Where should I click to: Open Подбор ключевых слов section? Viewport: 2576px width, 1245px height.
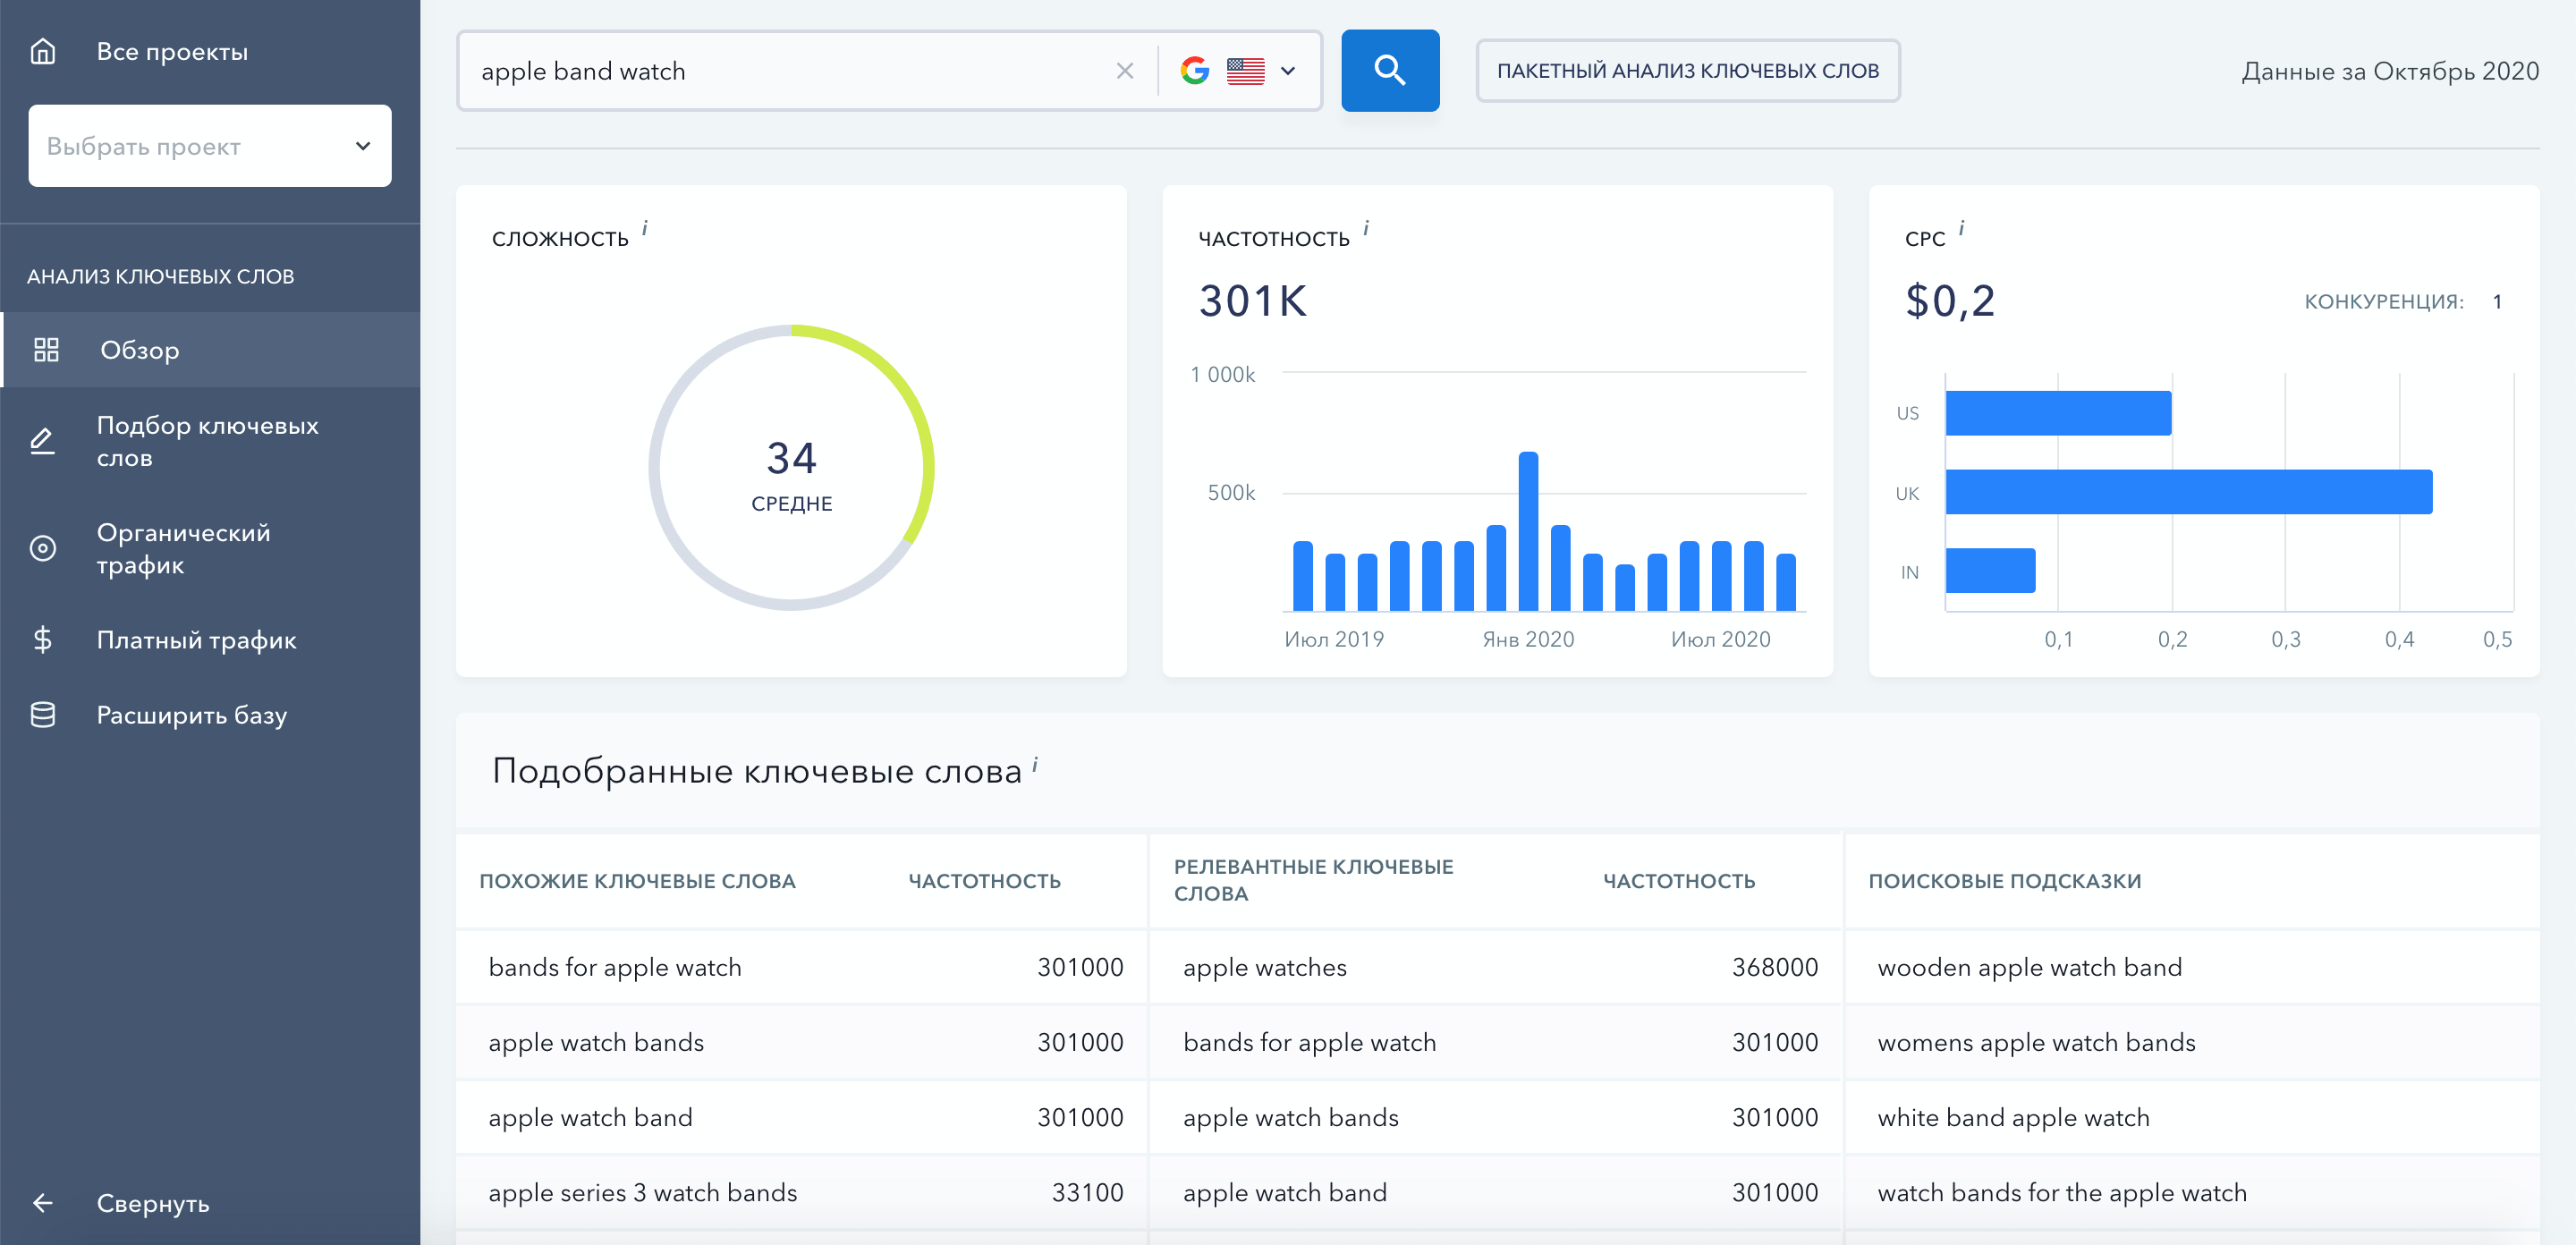point(207,441)
